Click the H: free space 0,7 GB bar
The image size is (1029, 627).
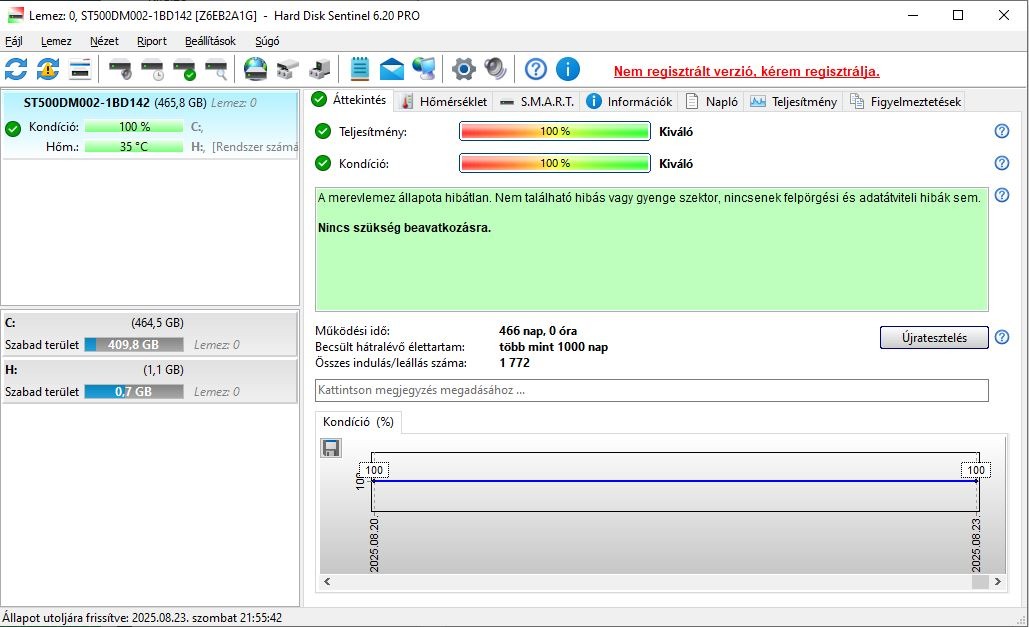coord(134,392)
